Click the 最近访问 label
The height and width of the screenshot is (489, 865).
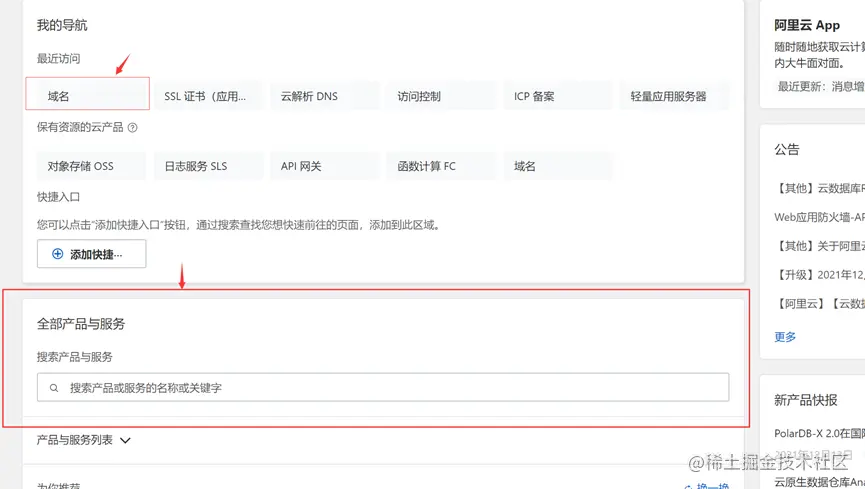pos(58,59)
